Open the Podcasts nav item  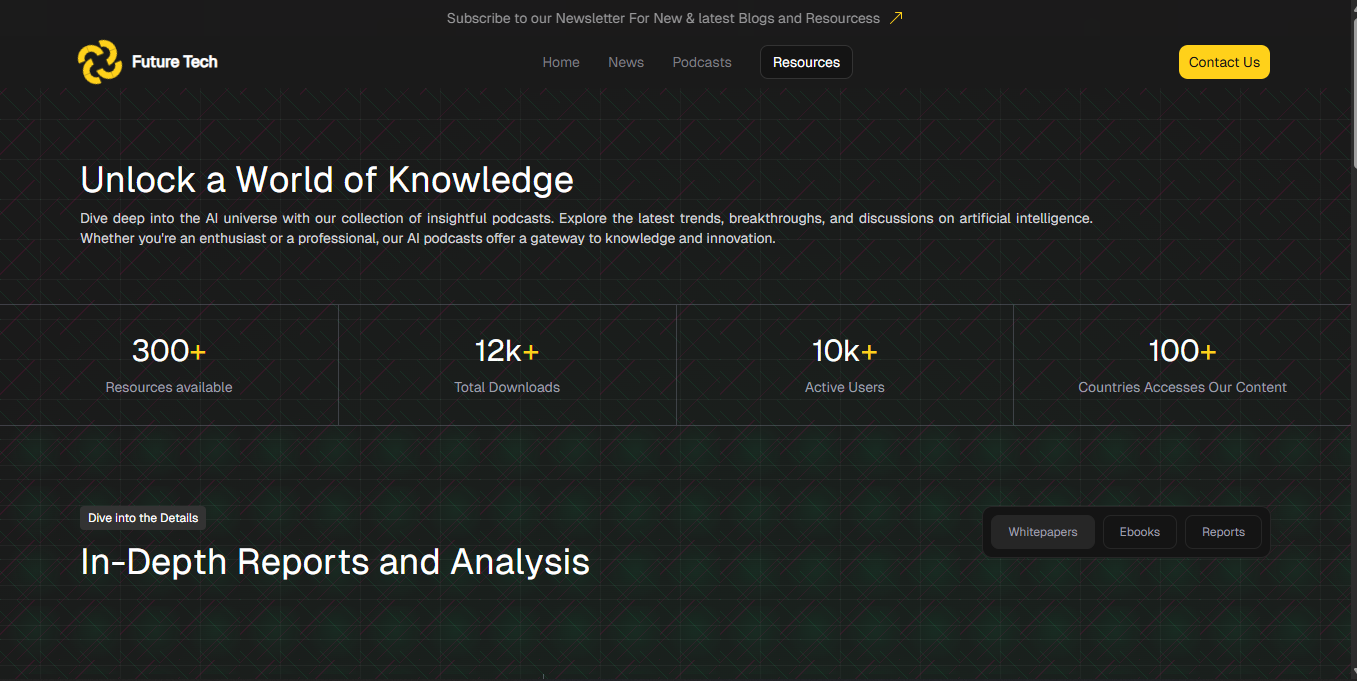[x=702, y=62]
